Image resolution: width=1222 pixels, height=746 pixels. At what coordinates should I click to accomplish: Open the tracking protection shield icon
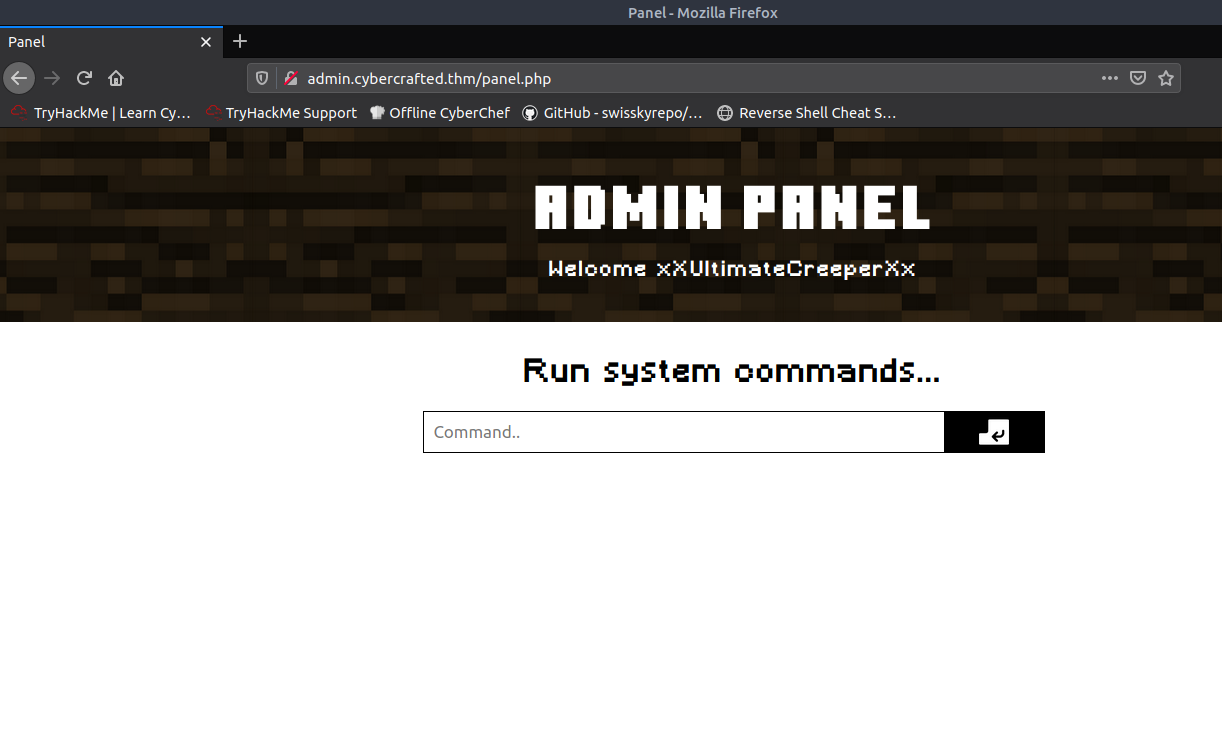click(x=263, y=78)
